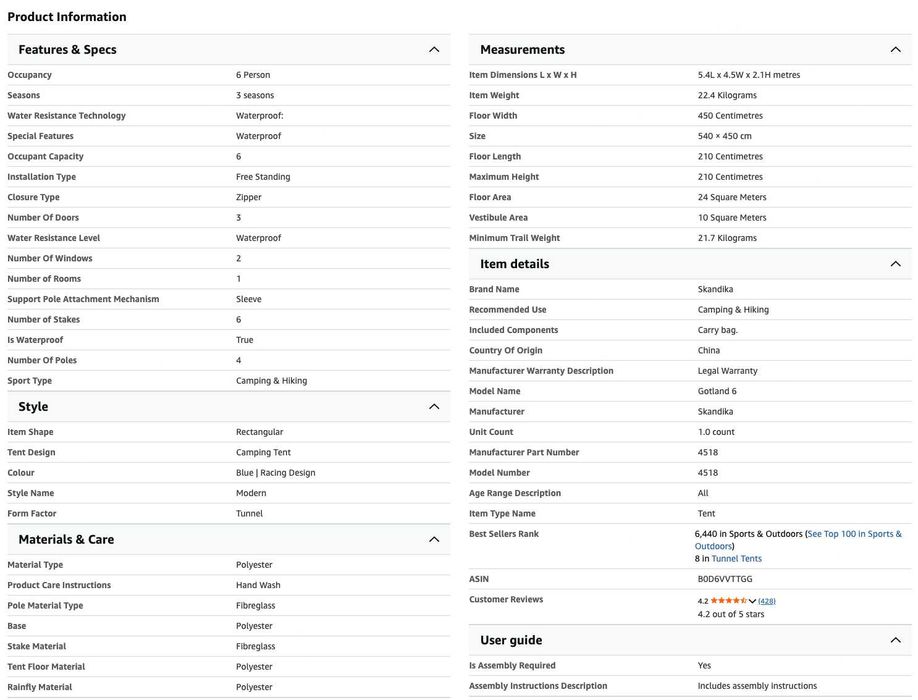The width and height of the screenshot is (918, 700).
Task: Collapse the Features & Specs section chevron
Action: [434, 50]
